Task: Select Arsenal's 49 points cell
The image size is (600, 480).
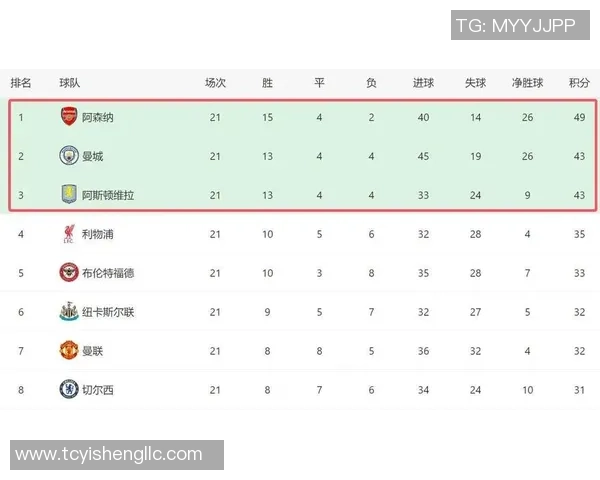Action: (579, 117)
